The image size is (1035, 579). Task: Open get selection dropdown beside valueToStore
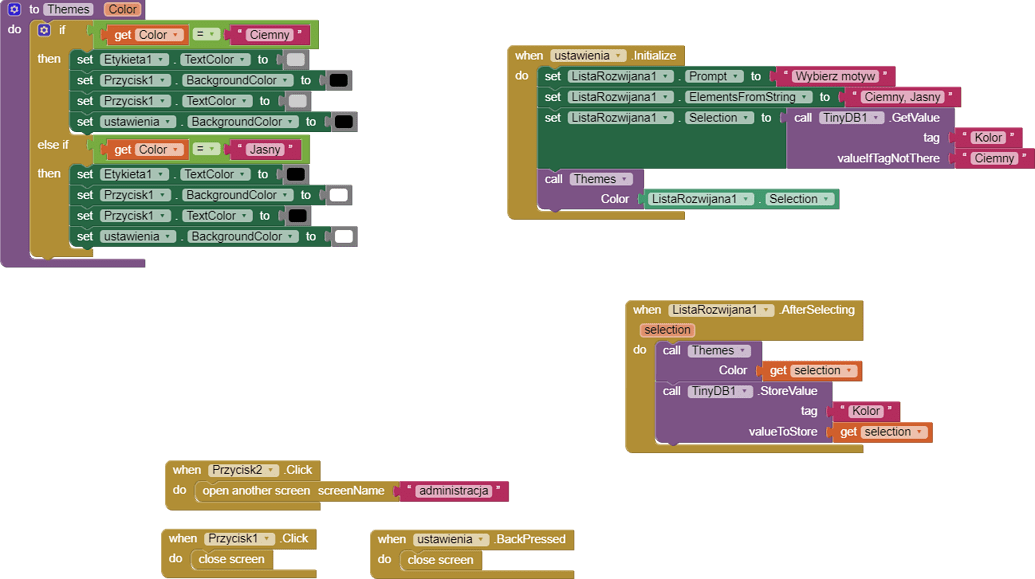click(x=918, y=432)
